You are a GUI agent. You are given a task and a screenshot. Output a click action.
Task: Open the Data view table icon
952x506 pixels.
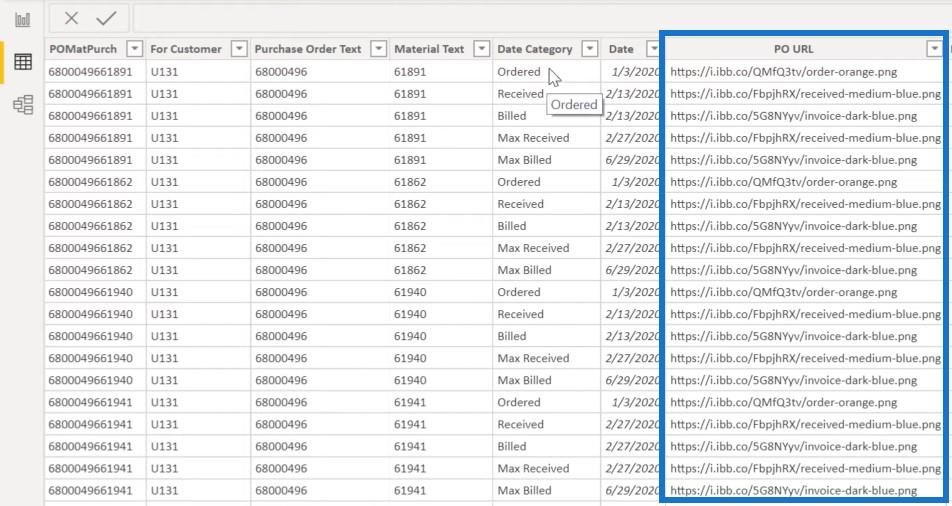pos(23,61)
